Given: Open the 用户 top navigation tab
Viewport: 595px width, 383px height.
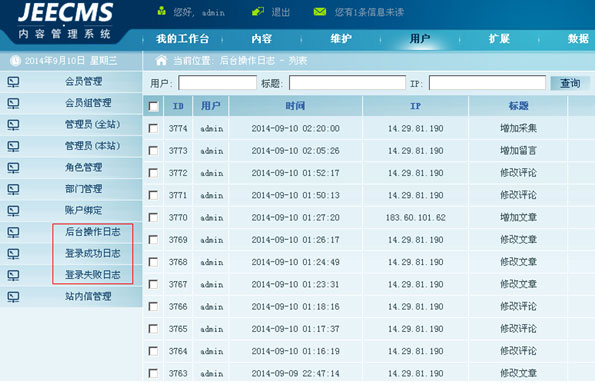Looking at the screenshot, I should [420, 39].
